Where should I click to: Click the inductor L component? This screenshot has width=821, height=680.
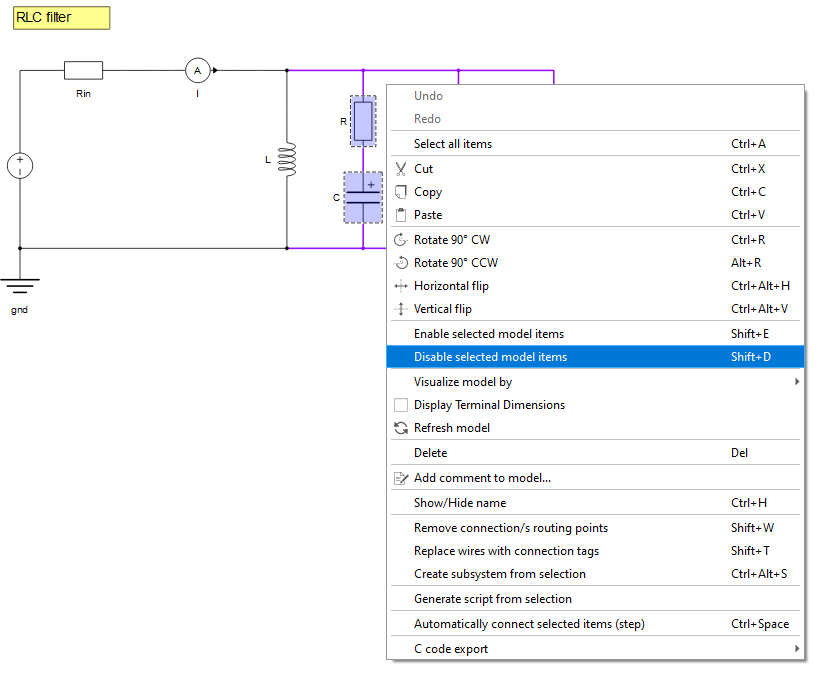(x=287, y=159)
